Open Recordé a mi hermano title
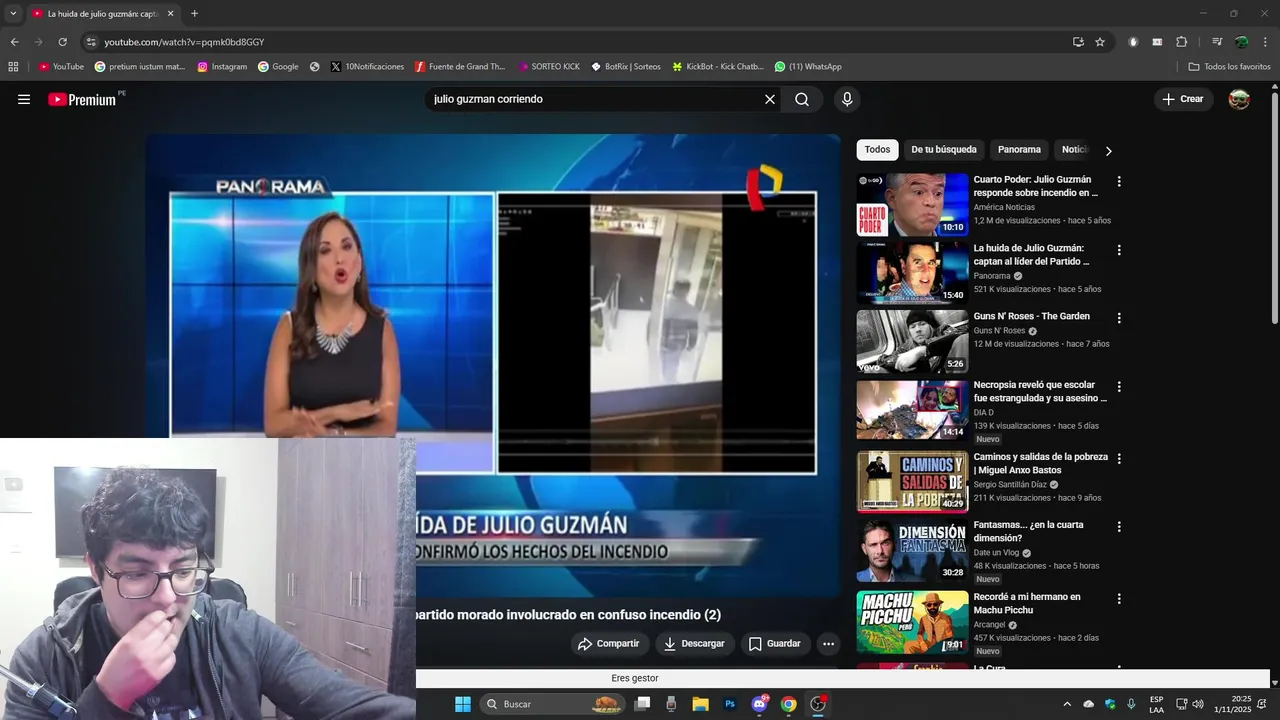 coord(1027,603)
